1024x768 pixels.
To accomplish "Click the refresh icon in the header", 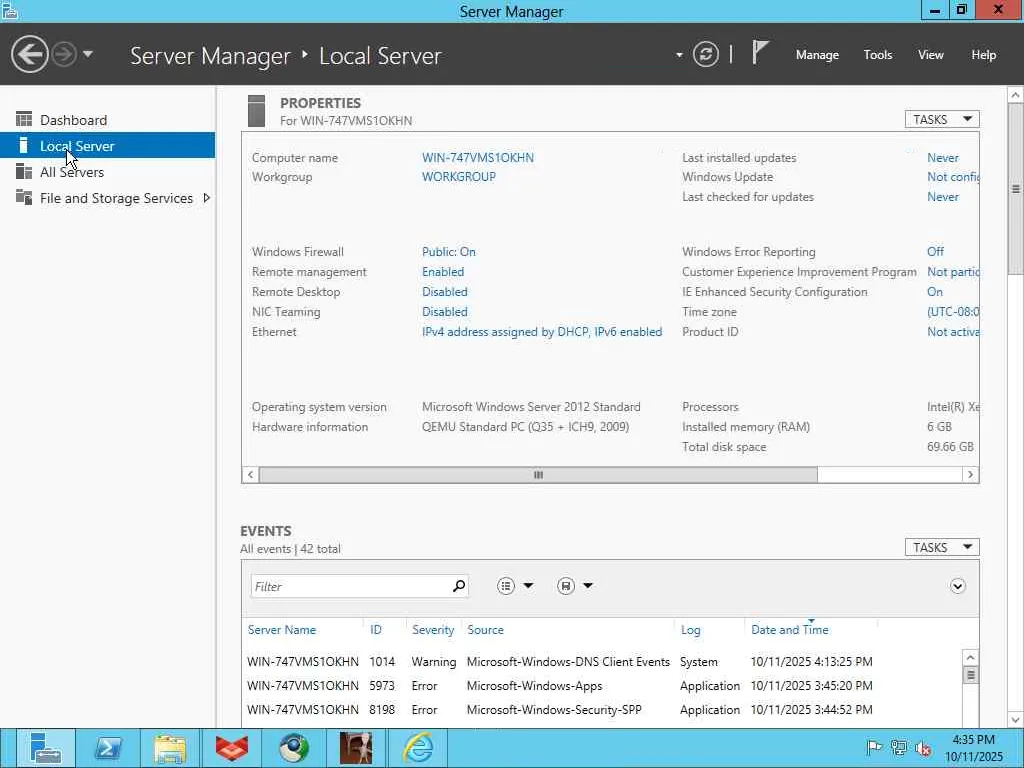I will tap(706, 54).
